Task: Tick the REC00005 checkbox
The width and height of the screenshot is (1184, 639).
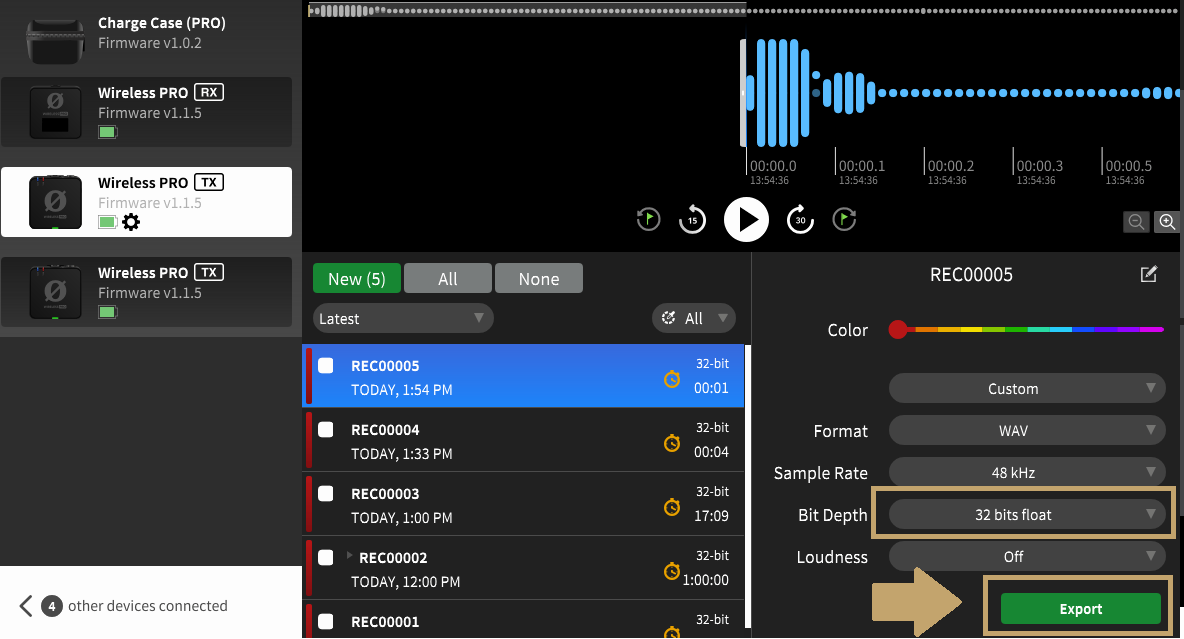Action: 325,366
